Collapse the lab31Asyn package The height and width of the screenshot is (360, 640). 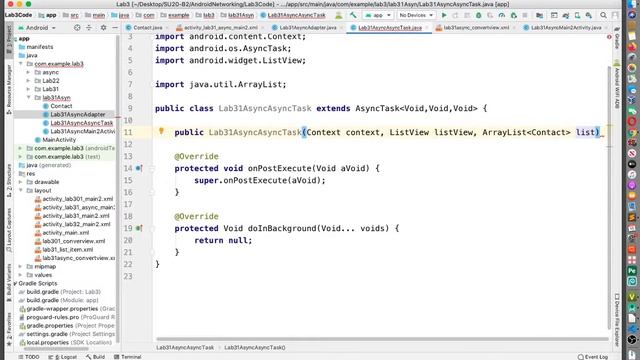click(29, 98)
